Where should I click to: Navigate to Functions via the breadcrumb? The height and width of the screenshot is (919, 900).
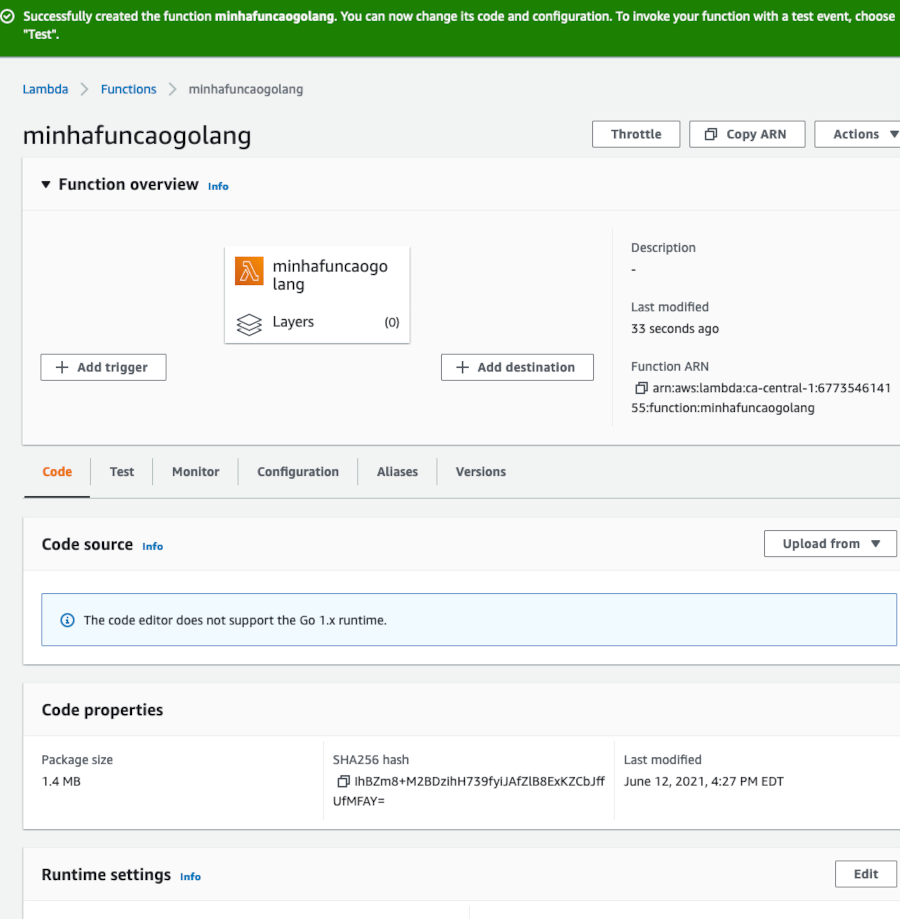pos(128,89)
